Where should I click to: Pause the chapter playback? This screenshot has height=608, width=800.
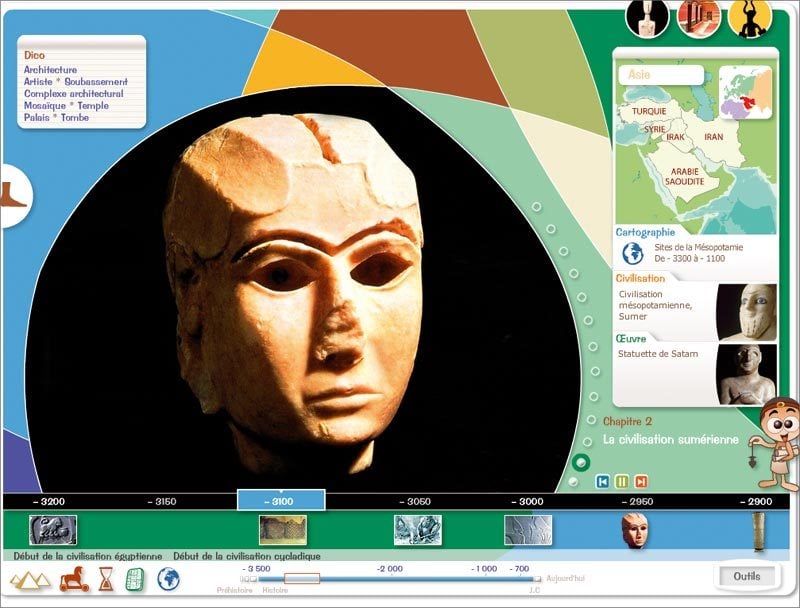621,481
